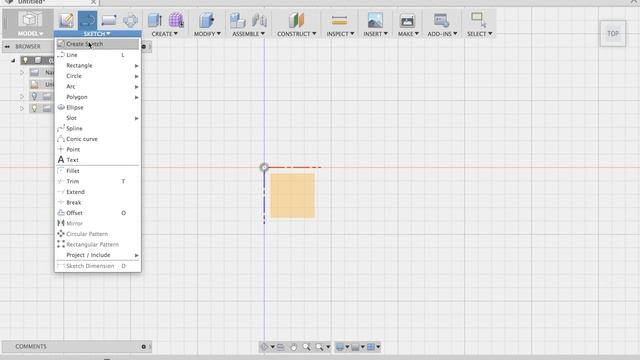Click the Browser panel options dot
The height and width of the screenshot is (360, 640).
click(x=144, y=47)
